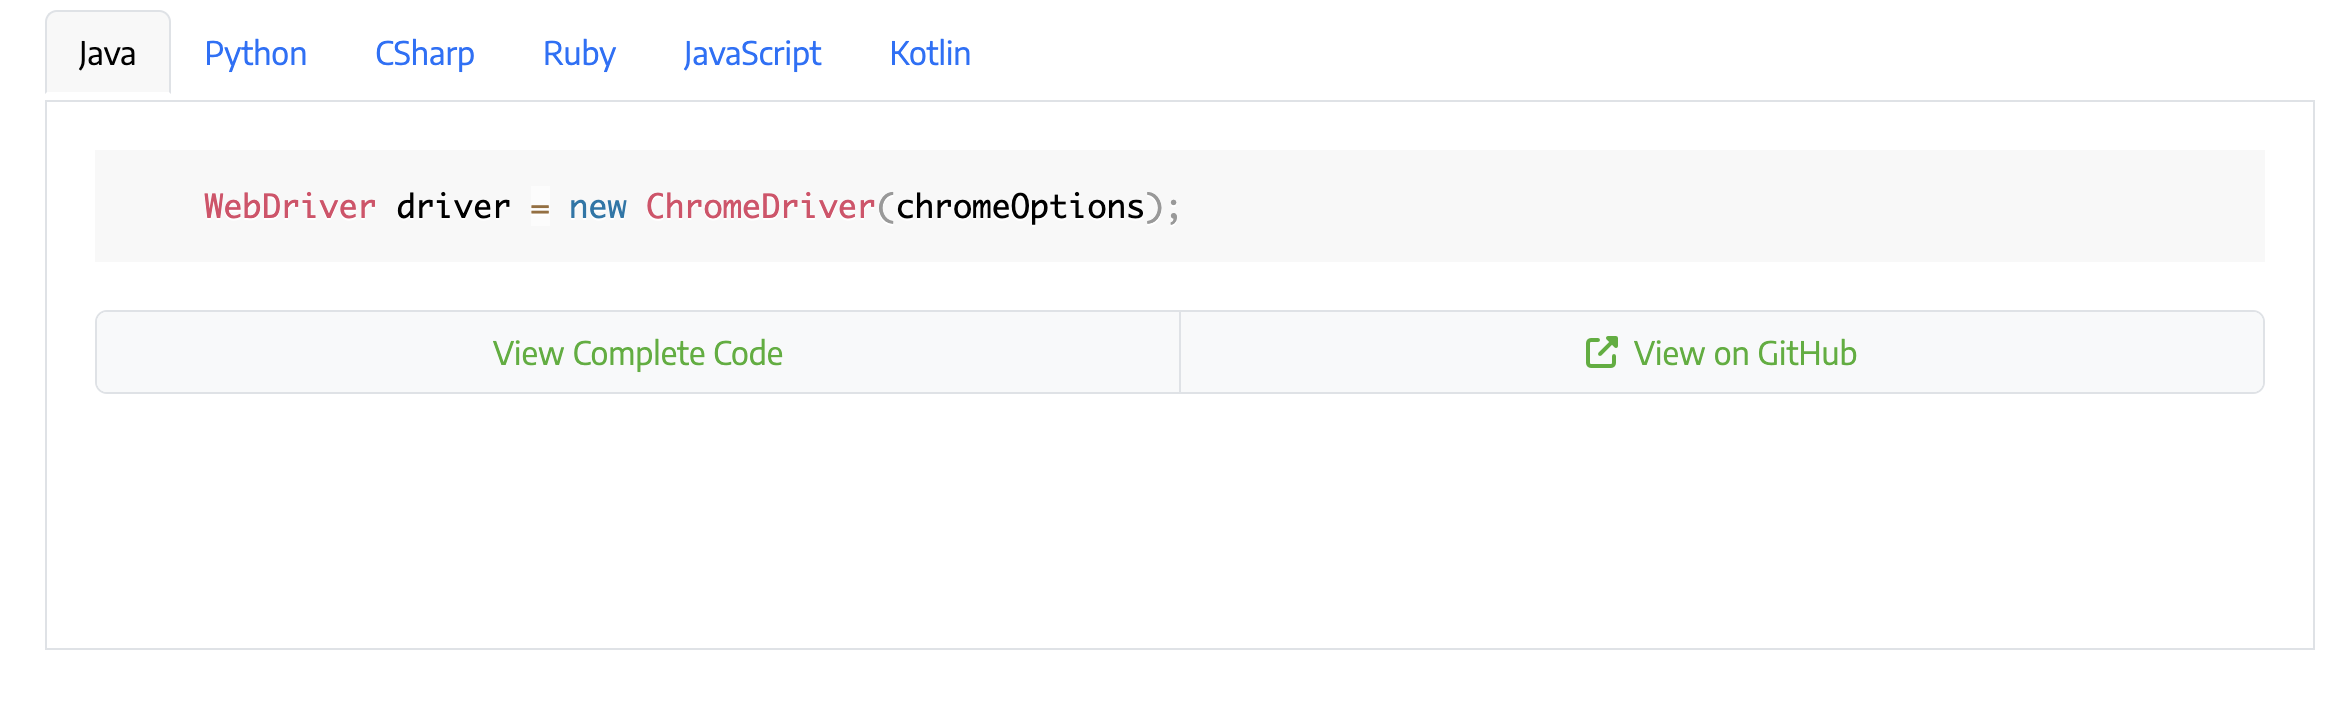The image size is (2334, 704).
Task: Click the View Complete Code button
Action: tap(638, 353)
